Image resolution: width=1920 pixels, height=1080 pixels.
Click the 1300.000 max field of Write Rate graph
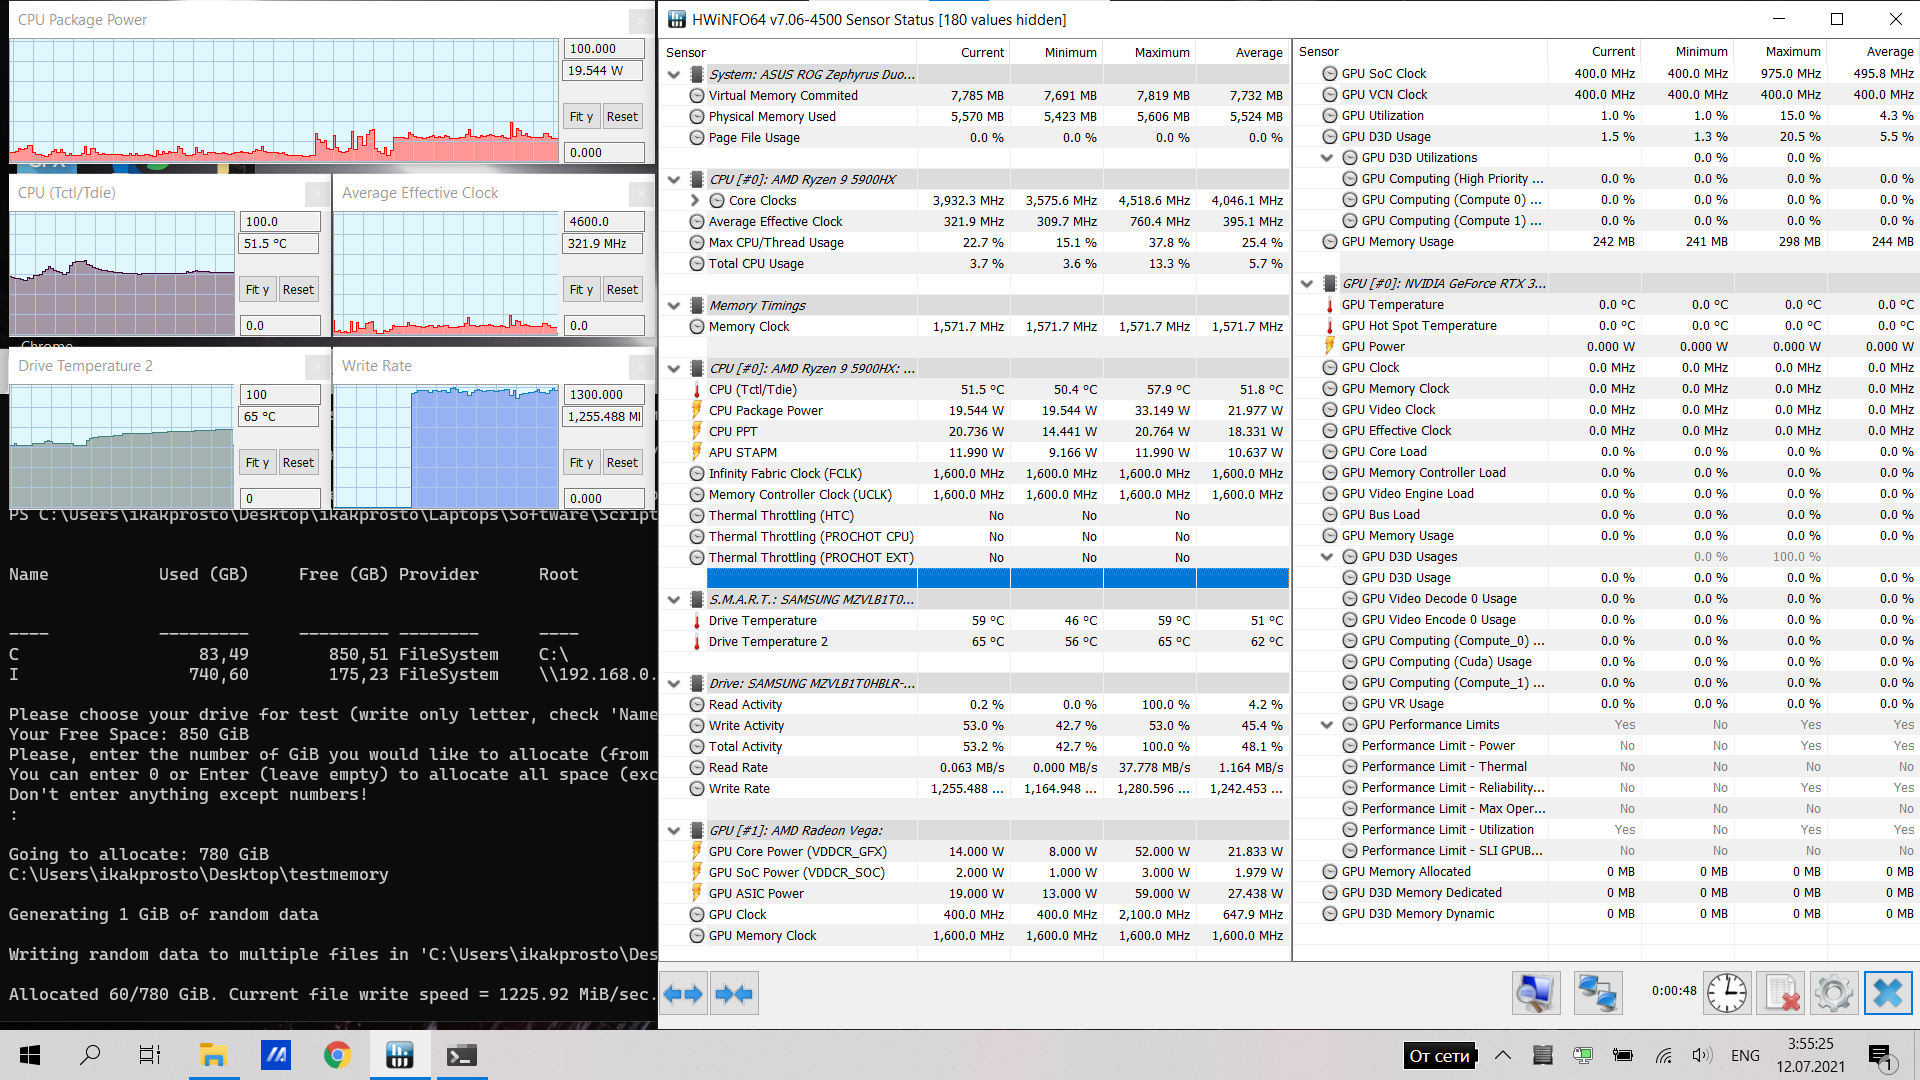click(x=604, y=395)
